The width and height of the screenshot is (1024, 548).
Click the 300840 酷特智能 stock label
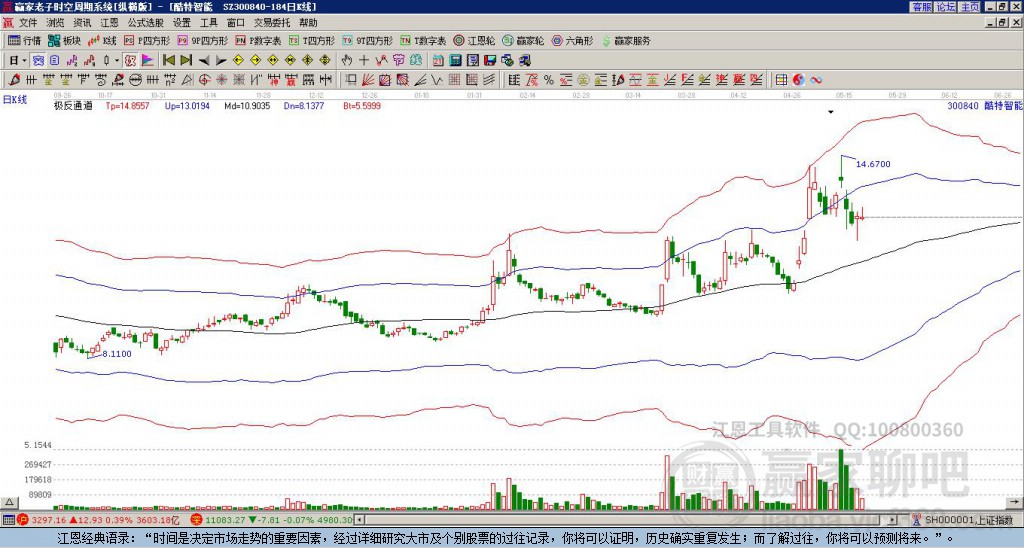[x=984, y=105]
